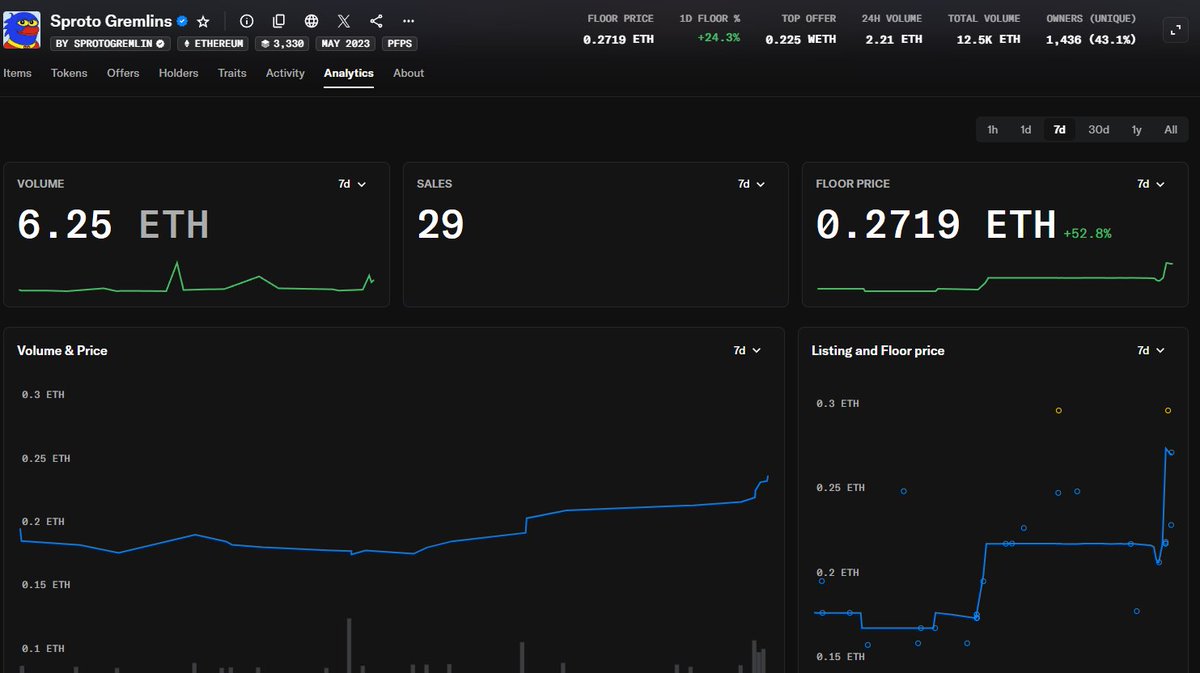Viewport: 1200px width, 673px height.
Task: Open the collection's X profile icon
Action: (344, 21)
